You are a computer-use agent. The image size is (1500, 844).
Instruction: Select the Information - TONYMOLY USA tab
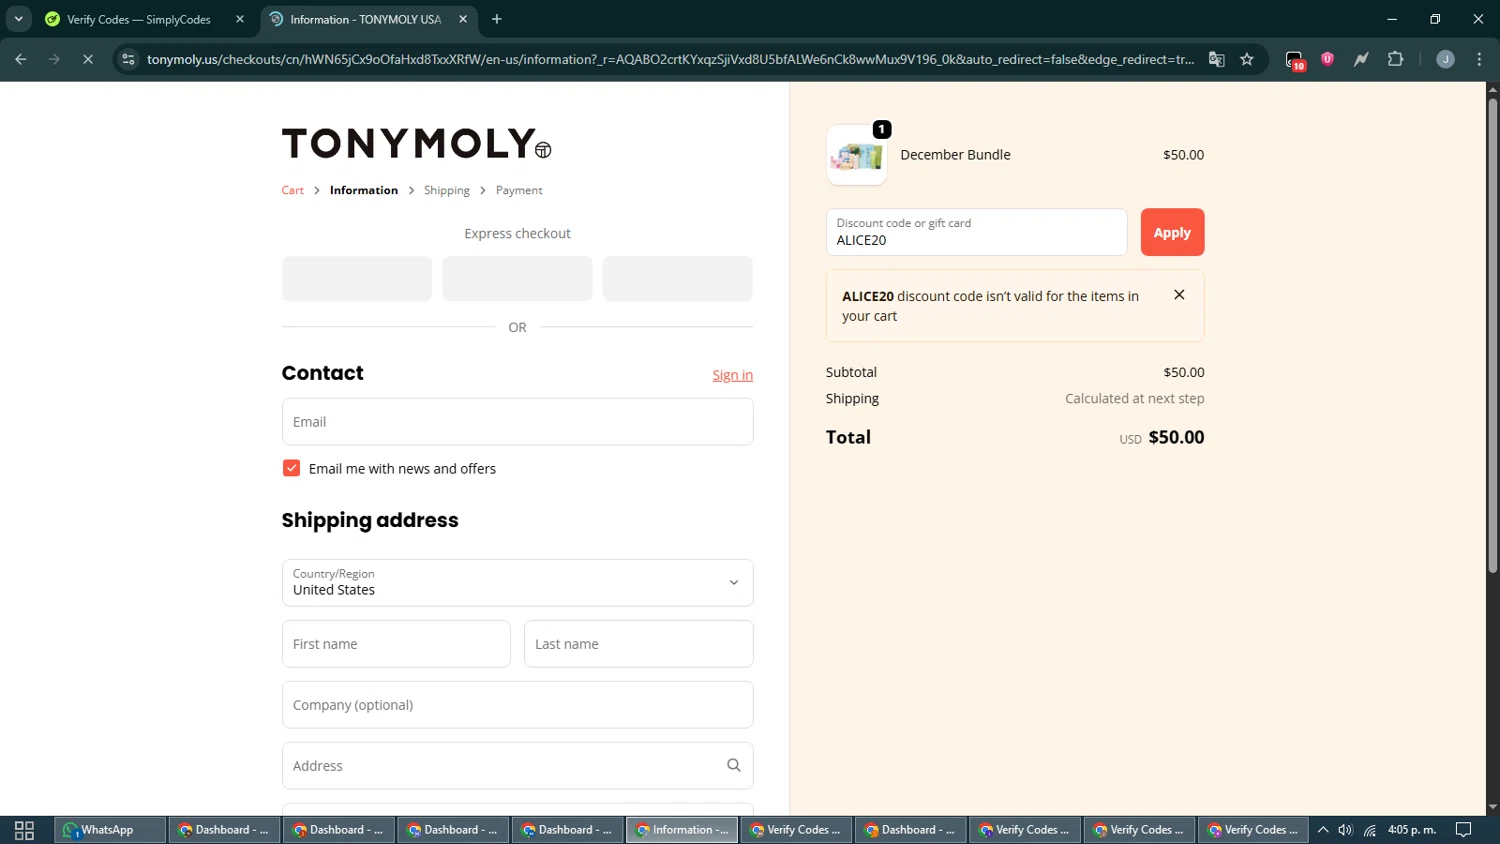pyautogui.click(x=365, y=19)
